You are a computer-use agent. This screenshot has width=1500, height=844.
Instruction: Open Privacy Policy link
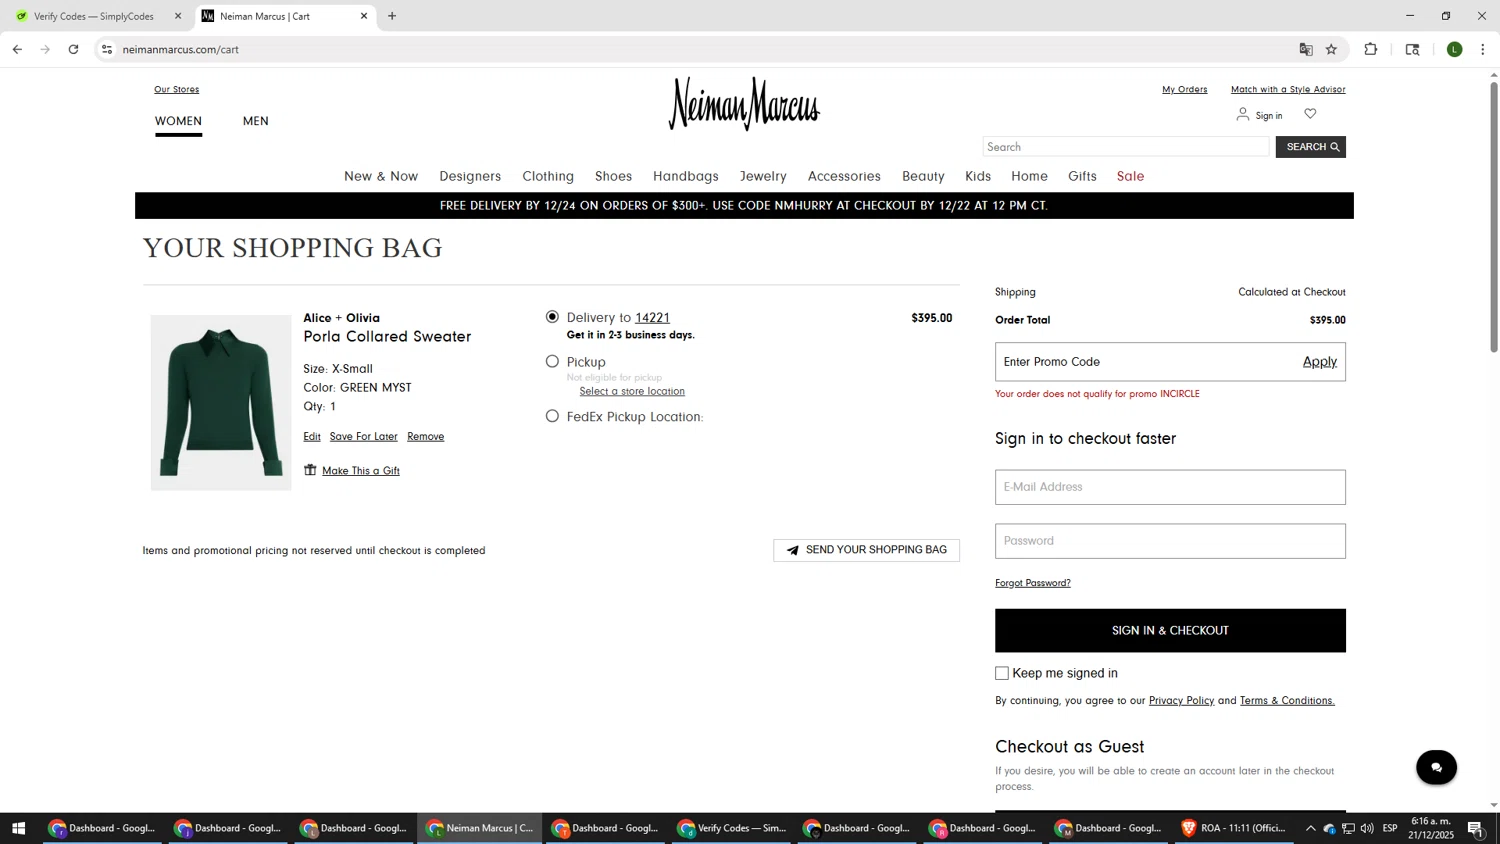(1181, 701)
